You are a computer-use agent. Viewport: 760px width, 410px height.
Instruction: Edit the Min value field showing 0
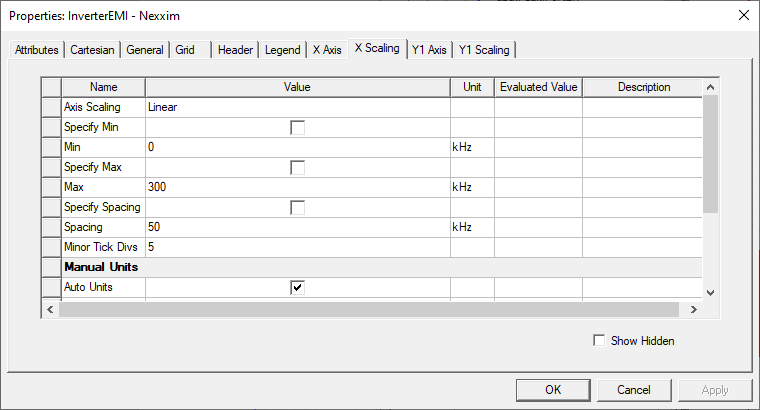[x=298, y=147]
